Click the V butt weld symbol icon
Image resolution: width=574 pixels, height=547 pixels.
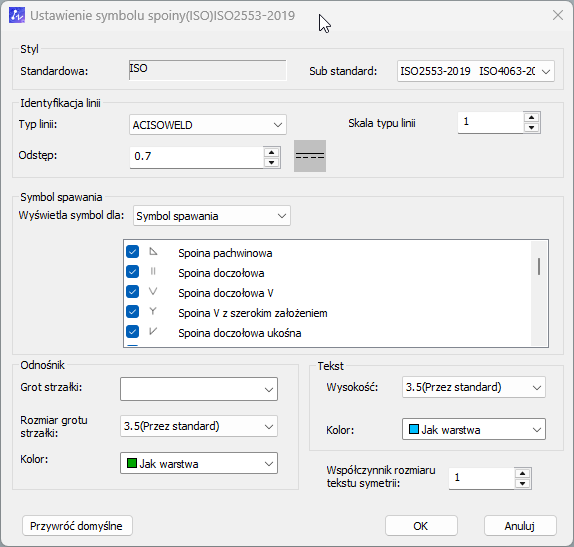(x=153, y=291)
